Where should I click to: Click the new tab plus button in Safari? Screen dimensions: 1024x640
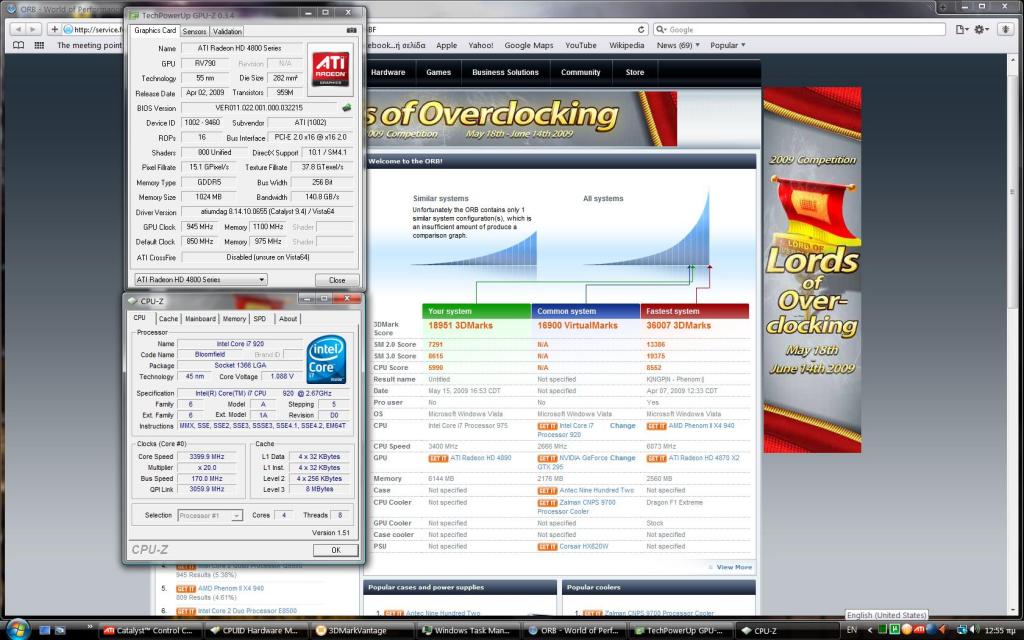click(x=944, y=7)
